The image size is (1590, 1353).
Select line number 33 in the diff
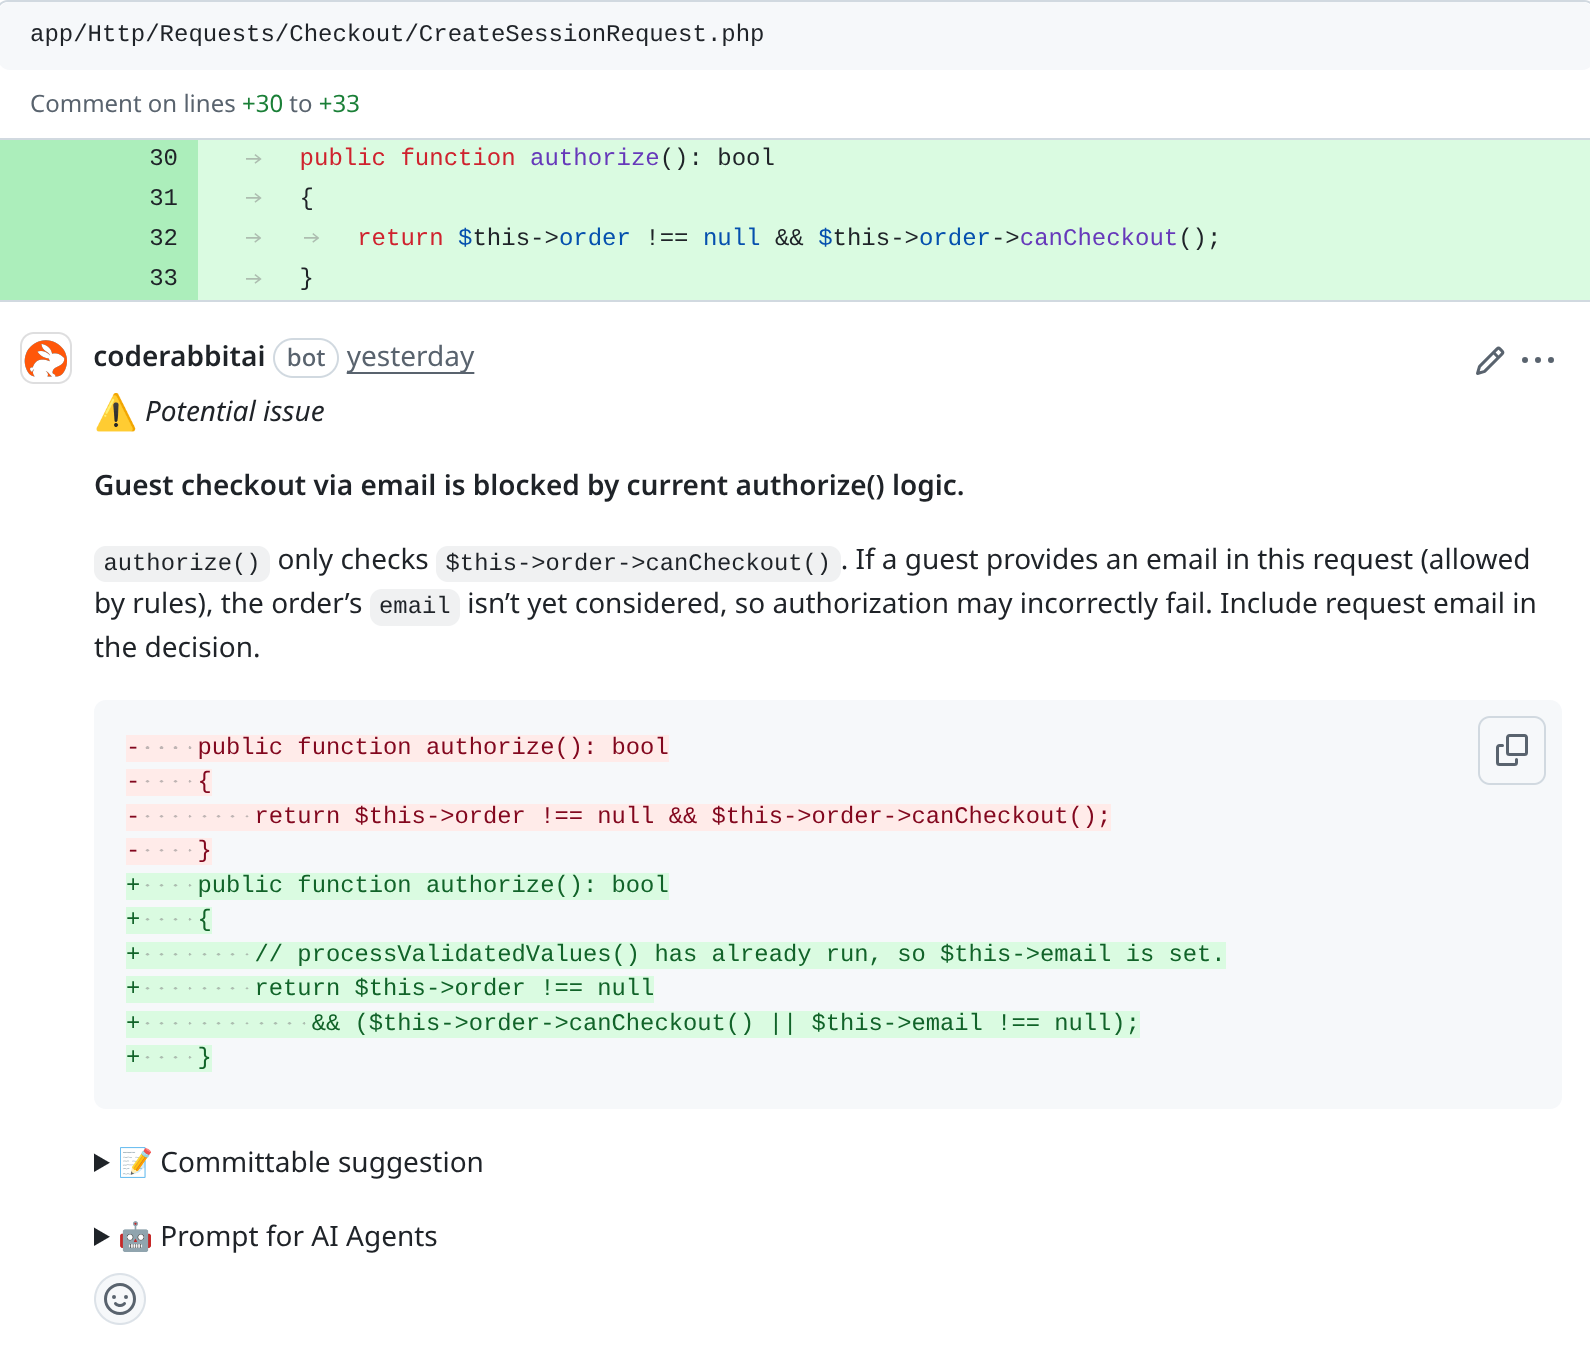tap(163, 278)
